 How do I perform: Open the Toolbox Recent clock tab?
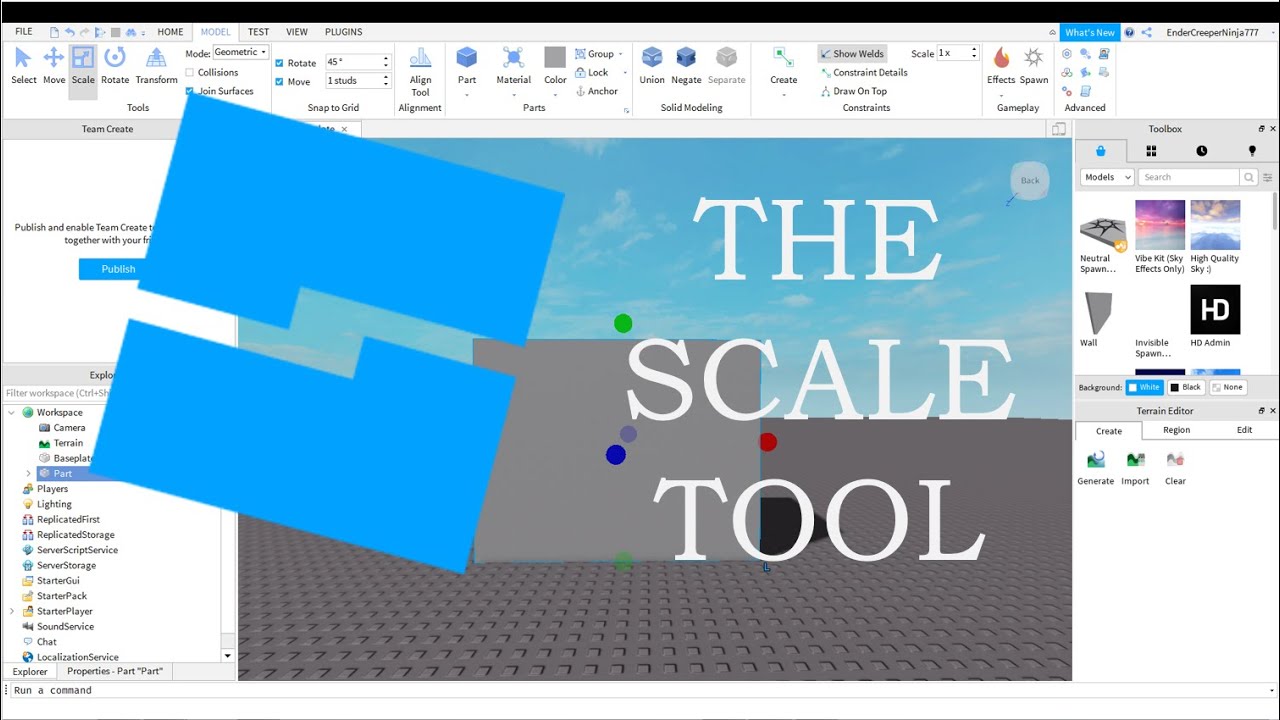pyautogui.click(x=1202, y=151)
